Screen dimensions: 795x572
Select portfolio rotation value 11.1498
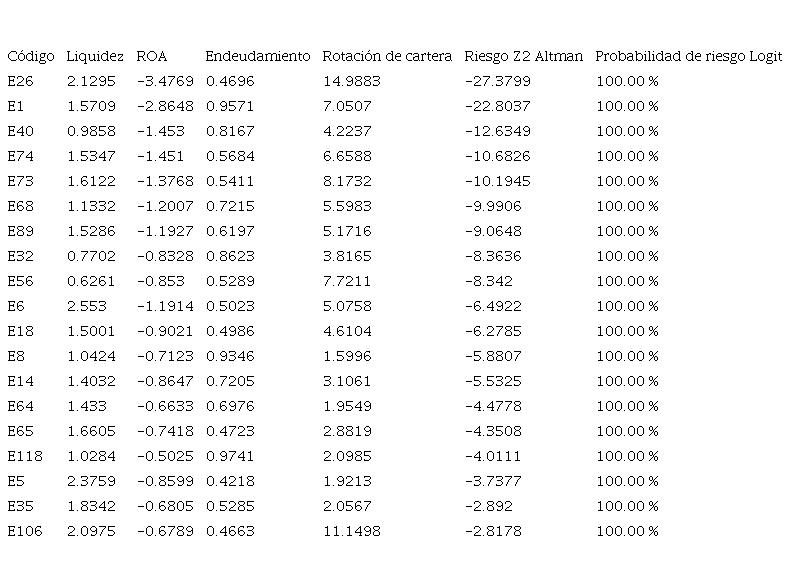[351, 531]
